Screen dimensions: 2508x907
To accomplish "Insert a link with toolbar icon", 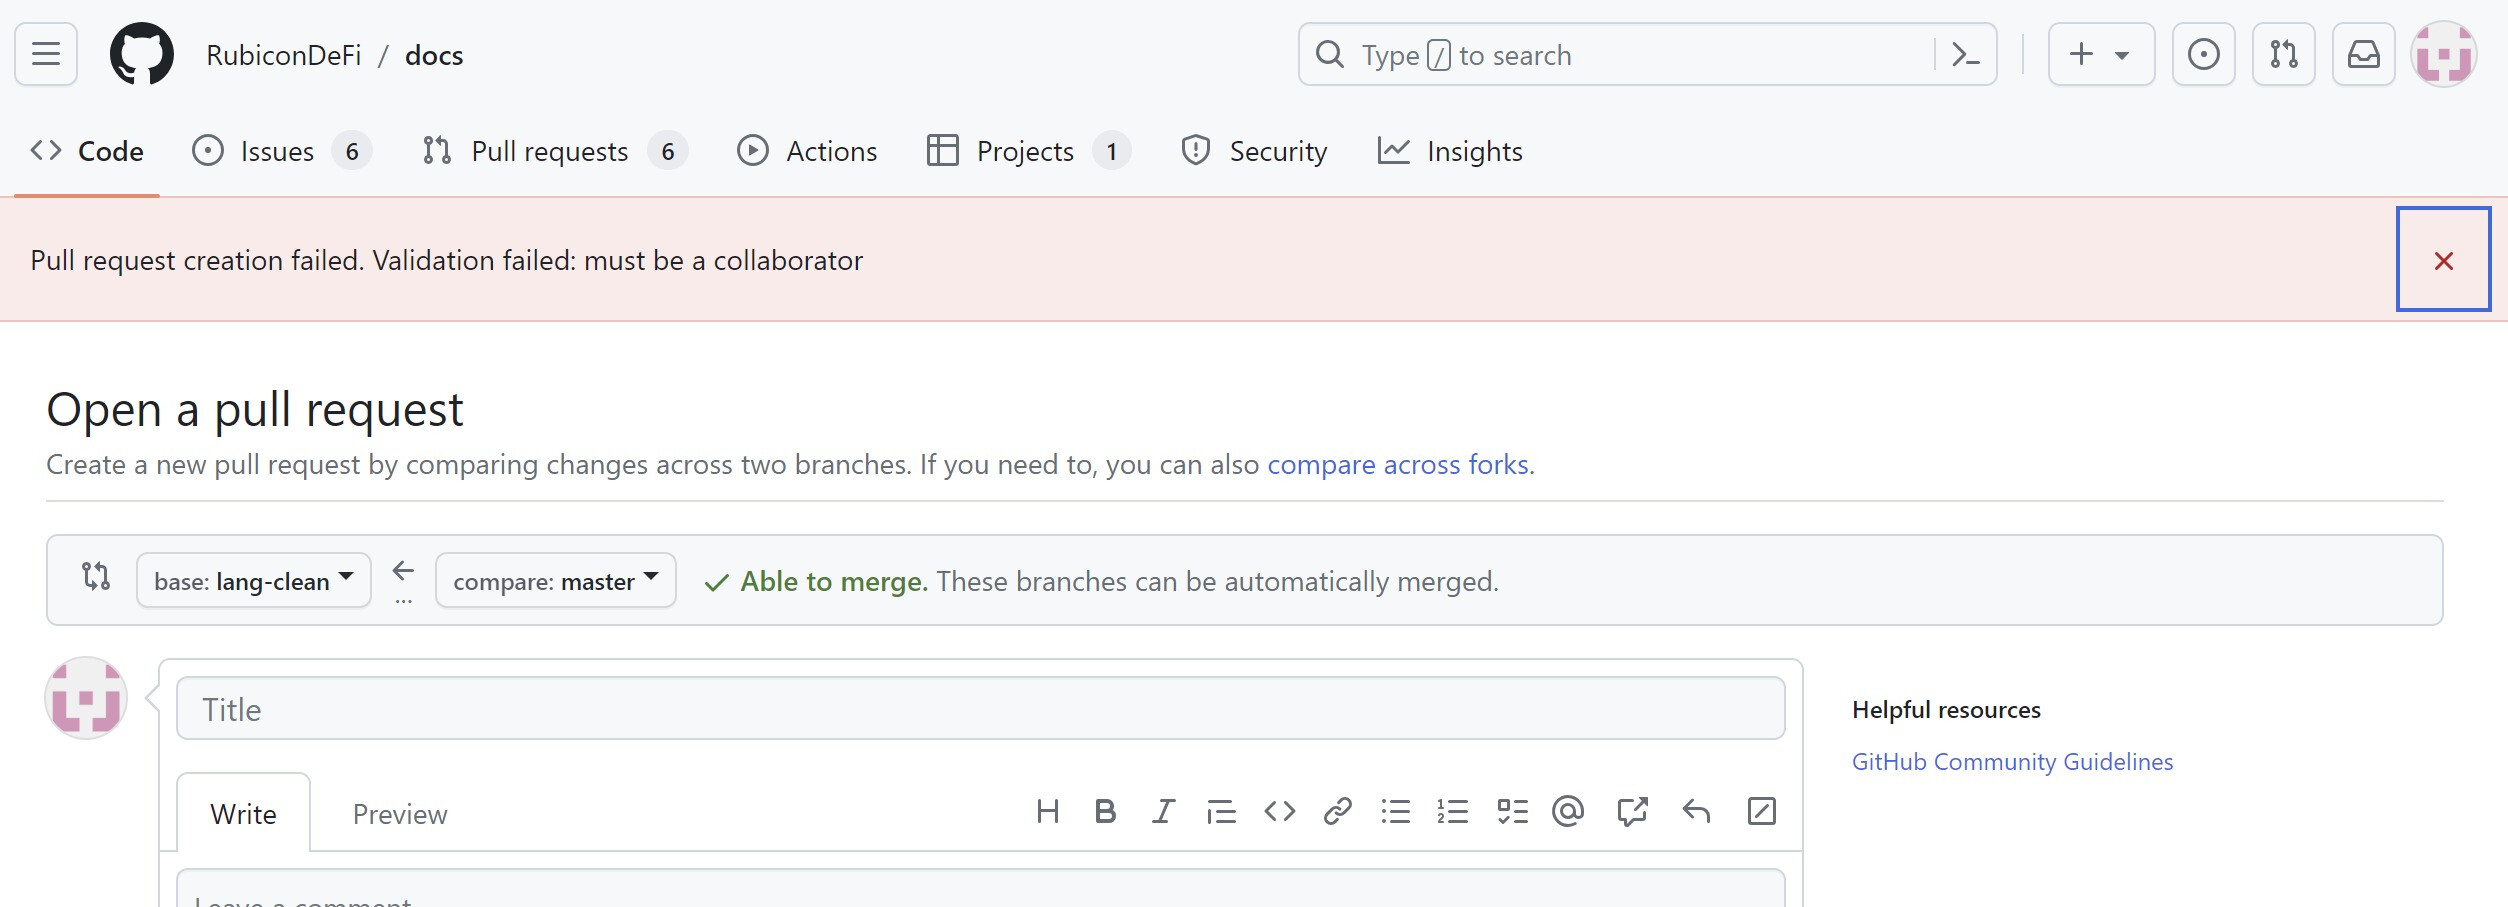I will coord(1337,811).
